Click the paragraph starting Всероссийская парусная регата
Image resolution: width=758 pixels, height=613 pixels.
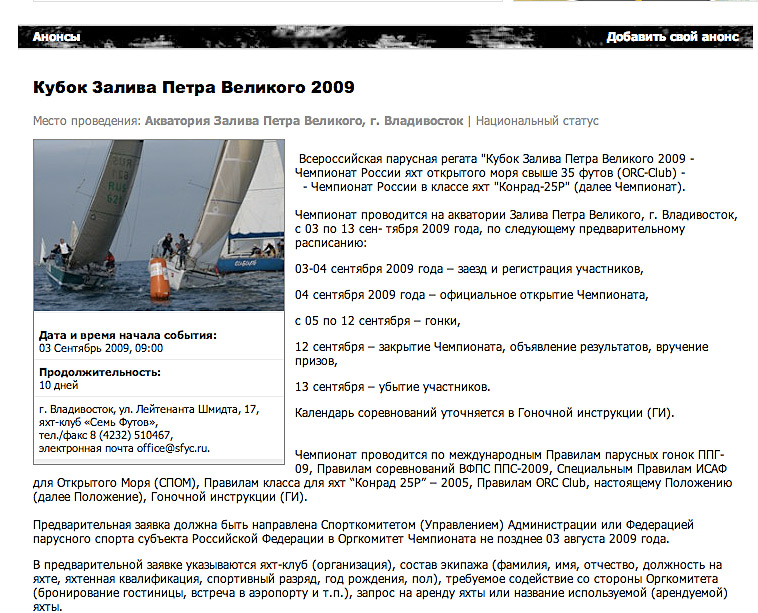pos(495,173)
